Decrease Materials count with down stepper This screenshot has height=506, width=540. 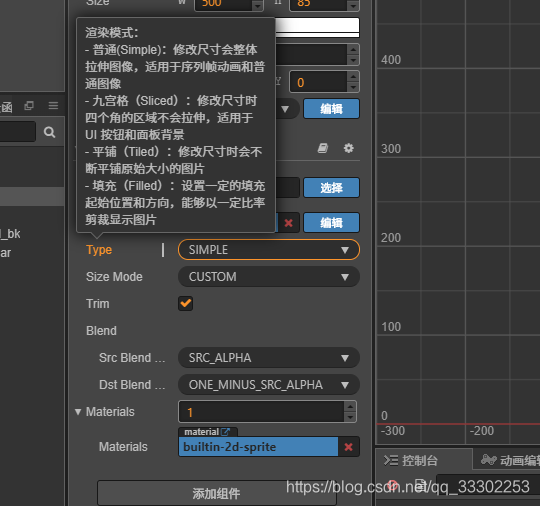[x=350, y=417]
